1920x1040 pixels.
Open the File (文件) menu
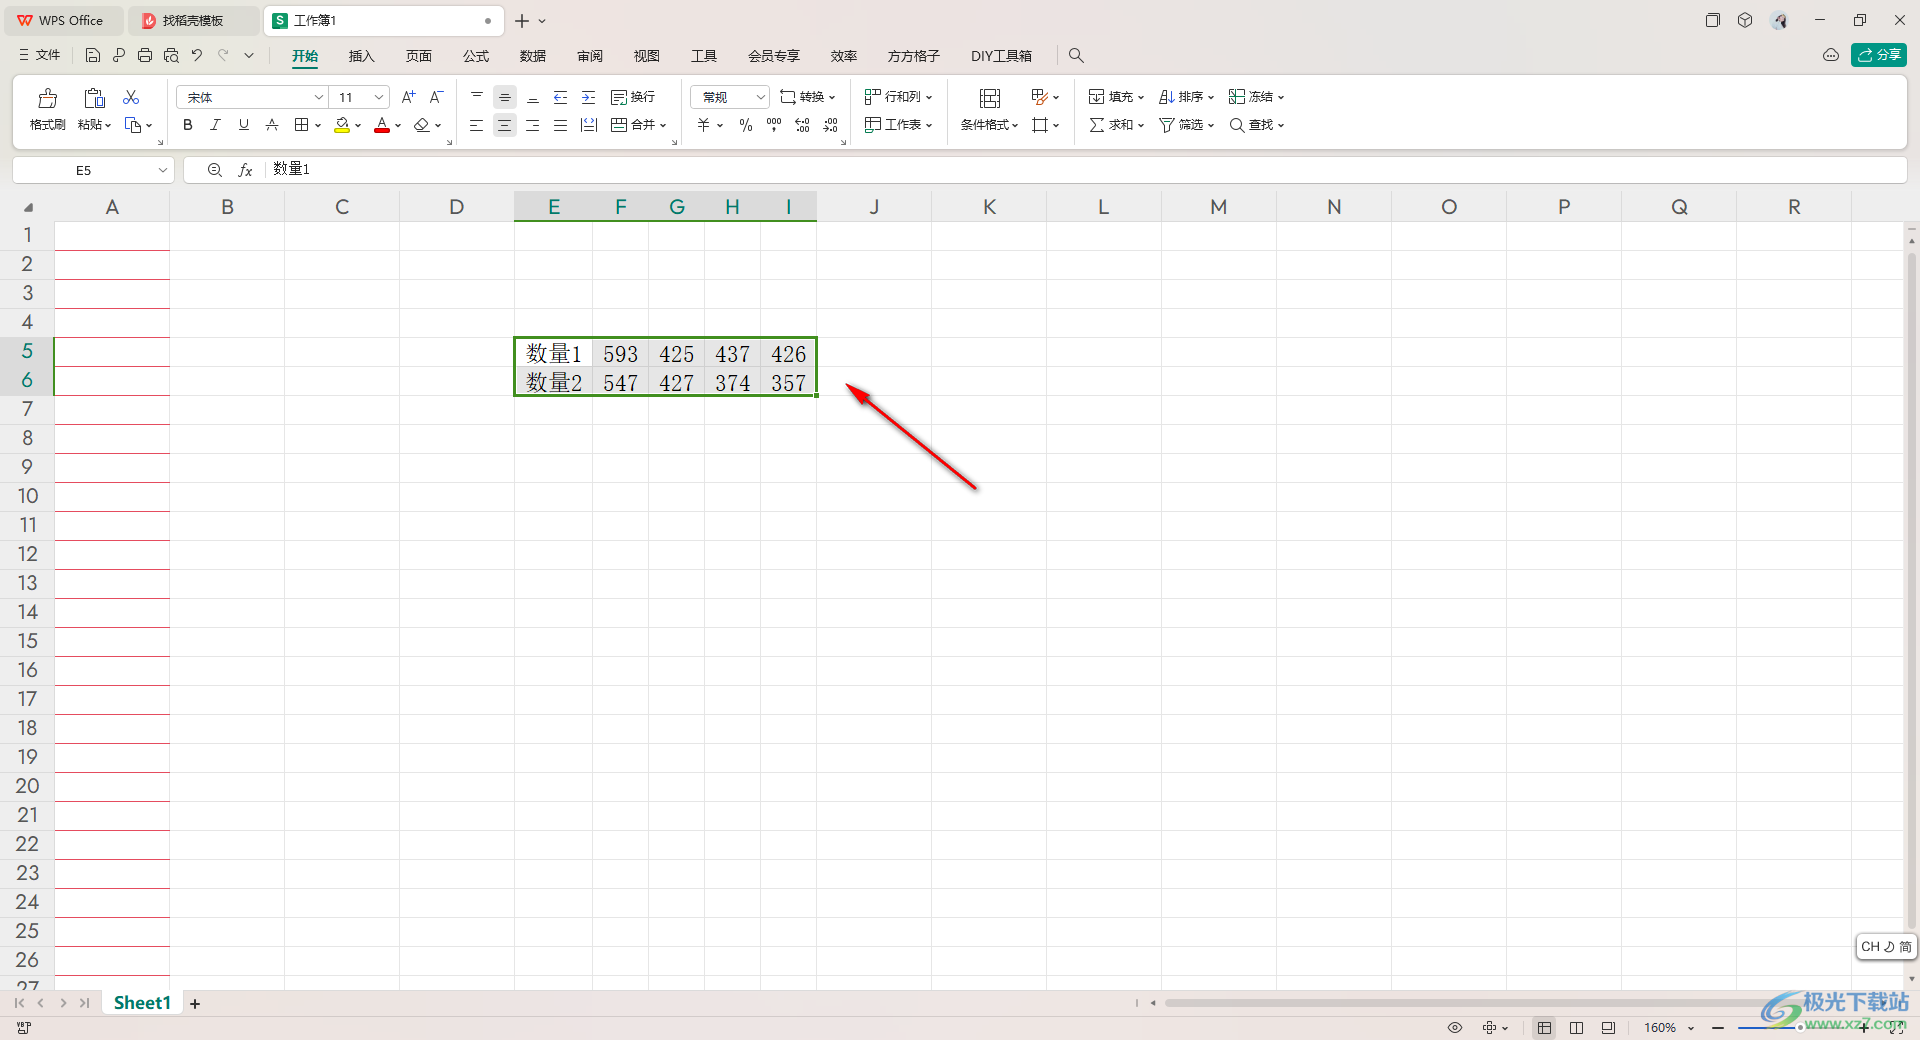point(40,55)
